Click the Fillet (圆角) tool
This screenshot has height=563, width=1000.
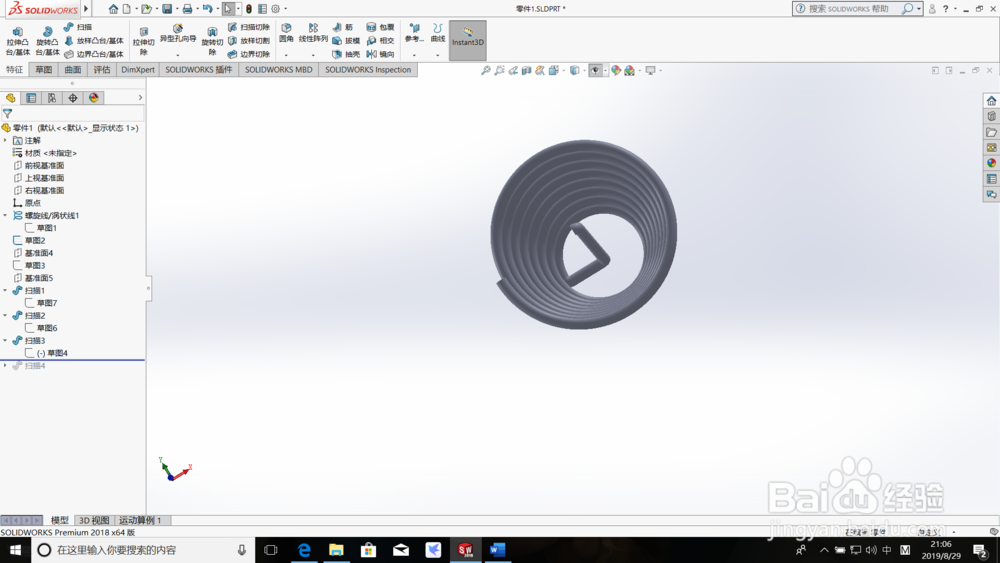click(x=286, y=33)
